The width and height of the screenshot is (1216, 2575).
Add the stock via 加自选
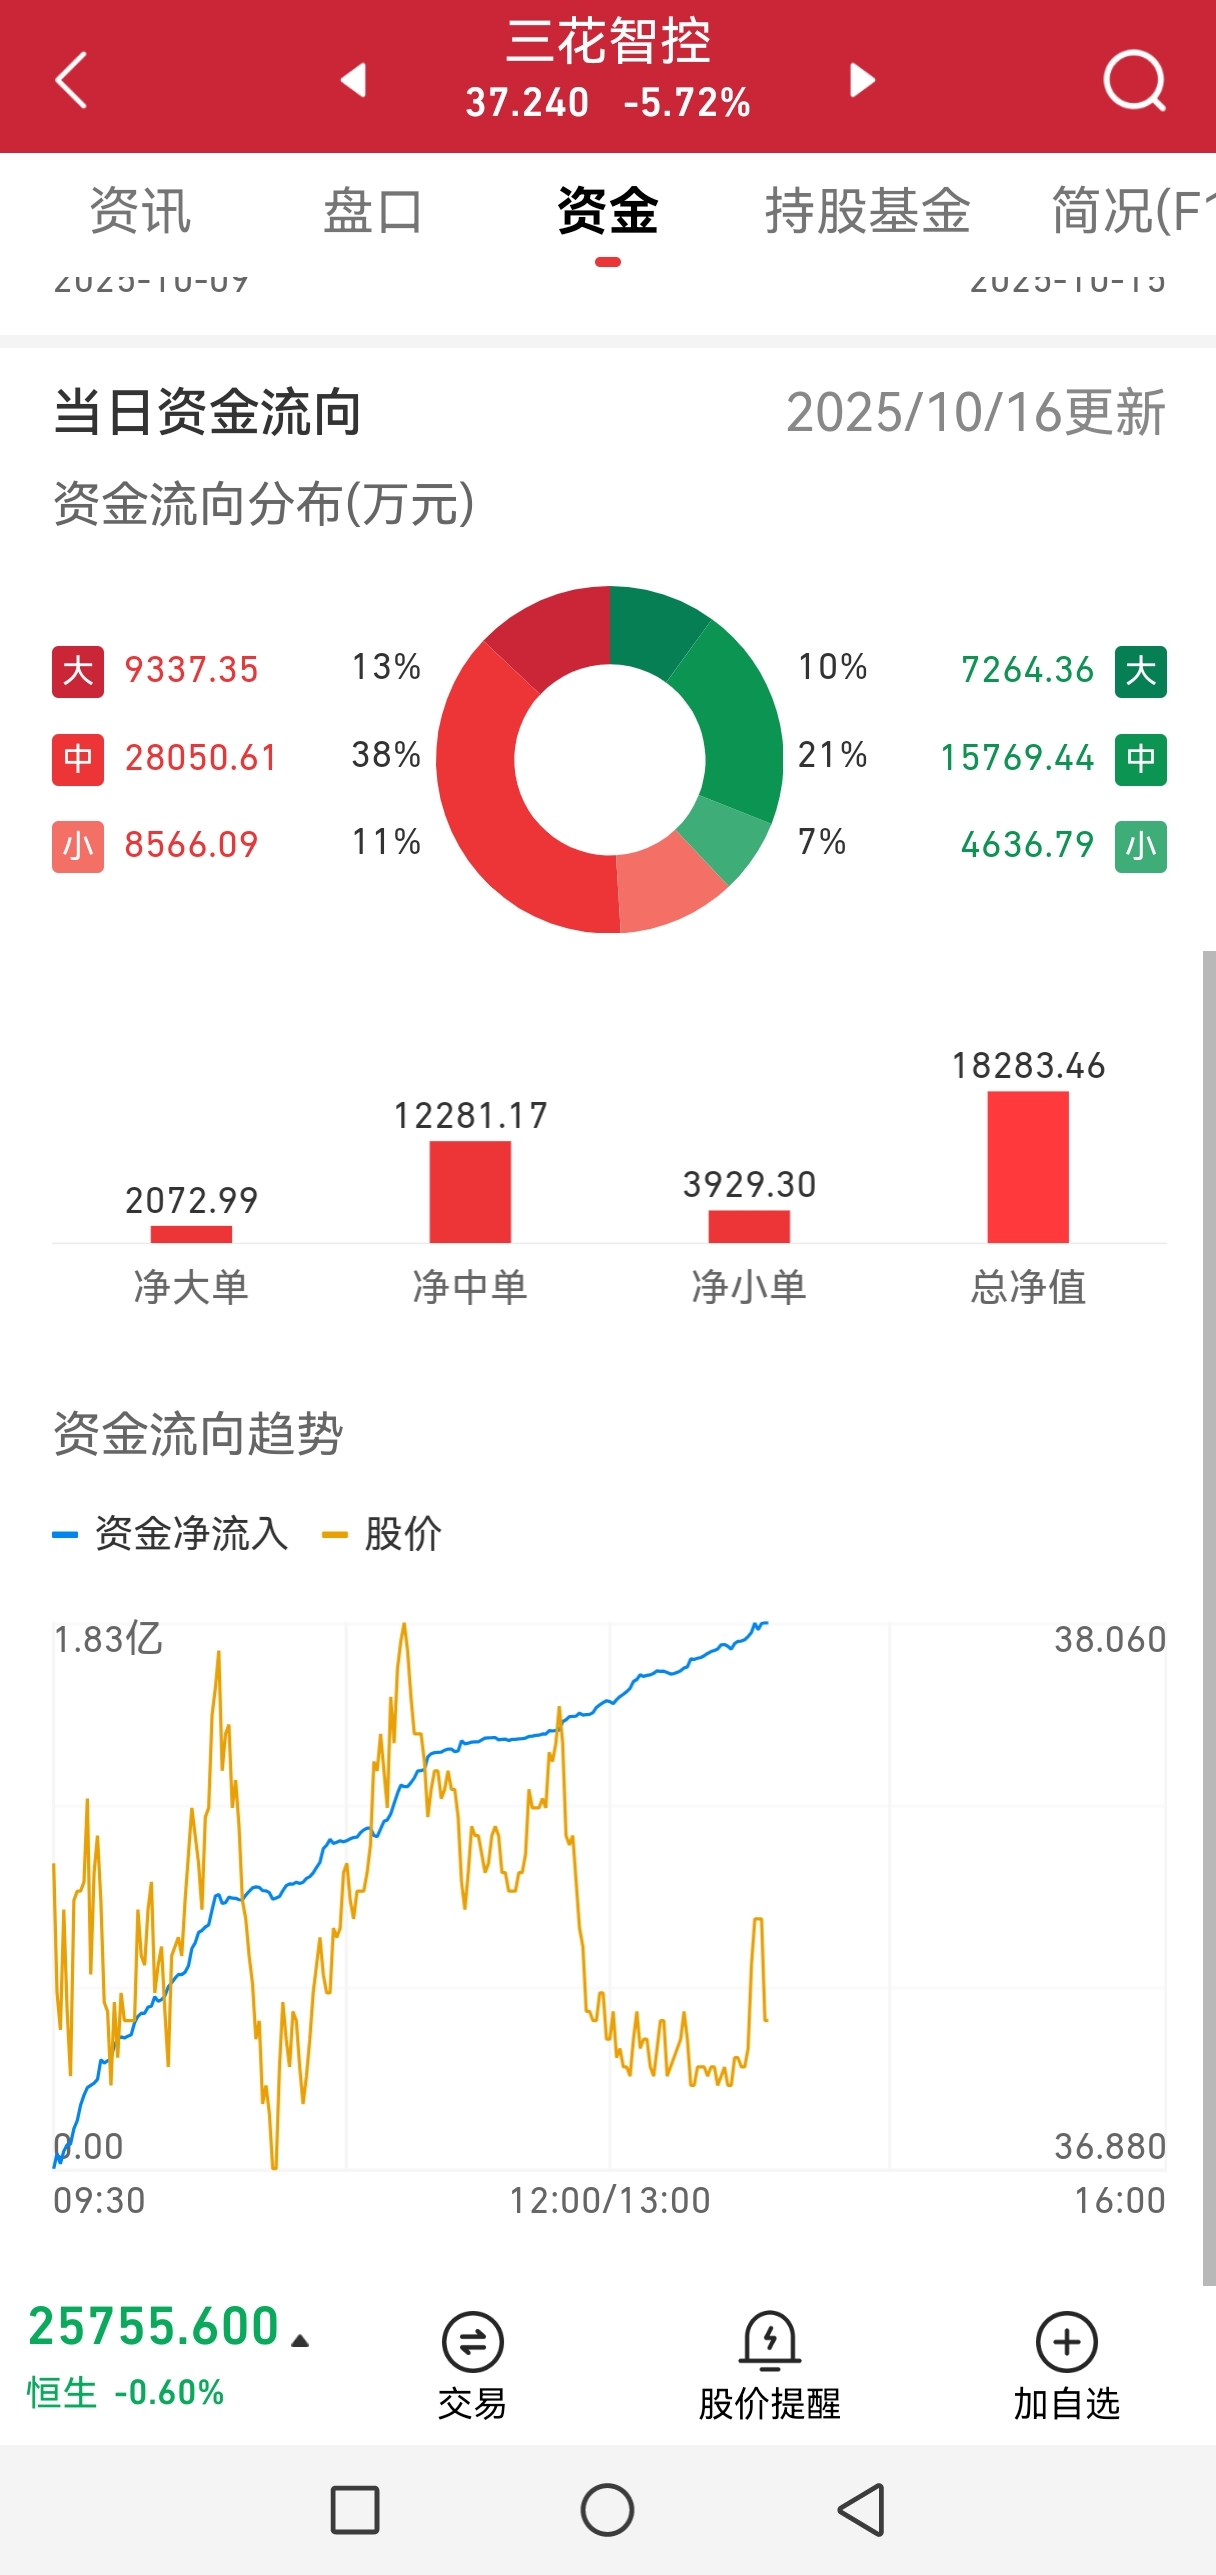tap(1067, 2365)
